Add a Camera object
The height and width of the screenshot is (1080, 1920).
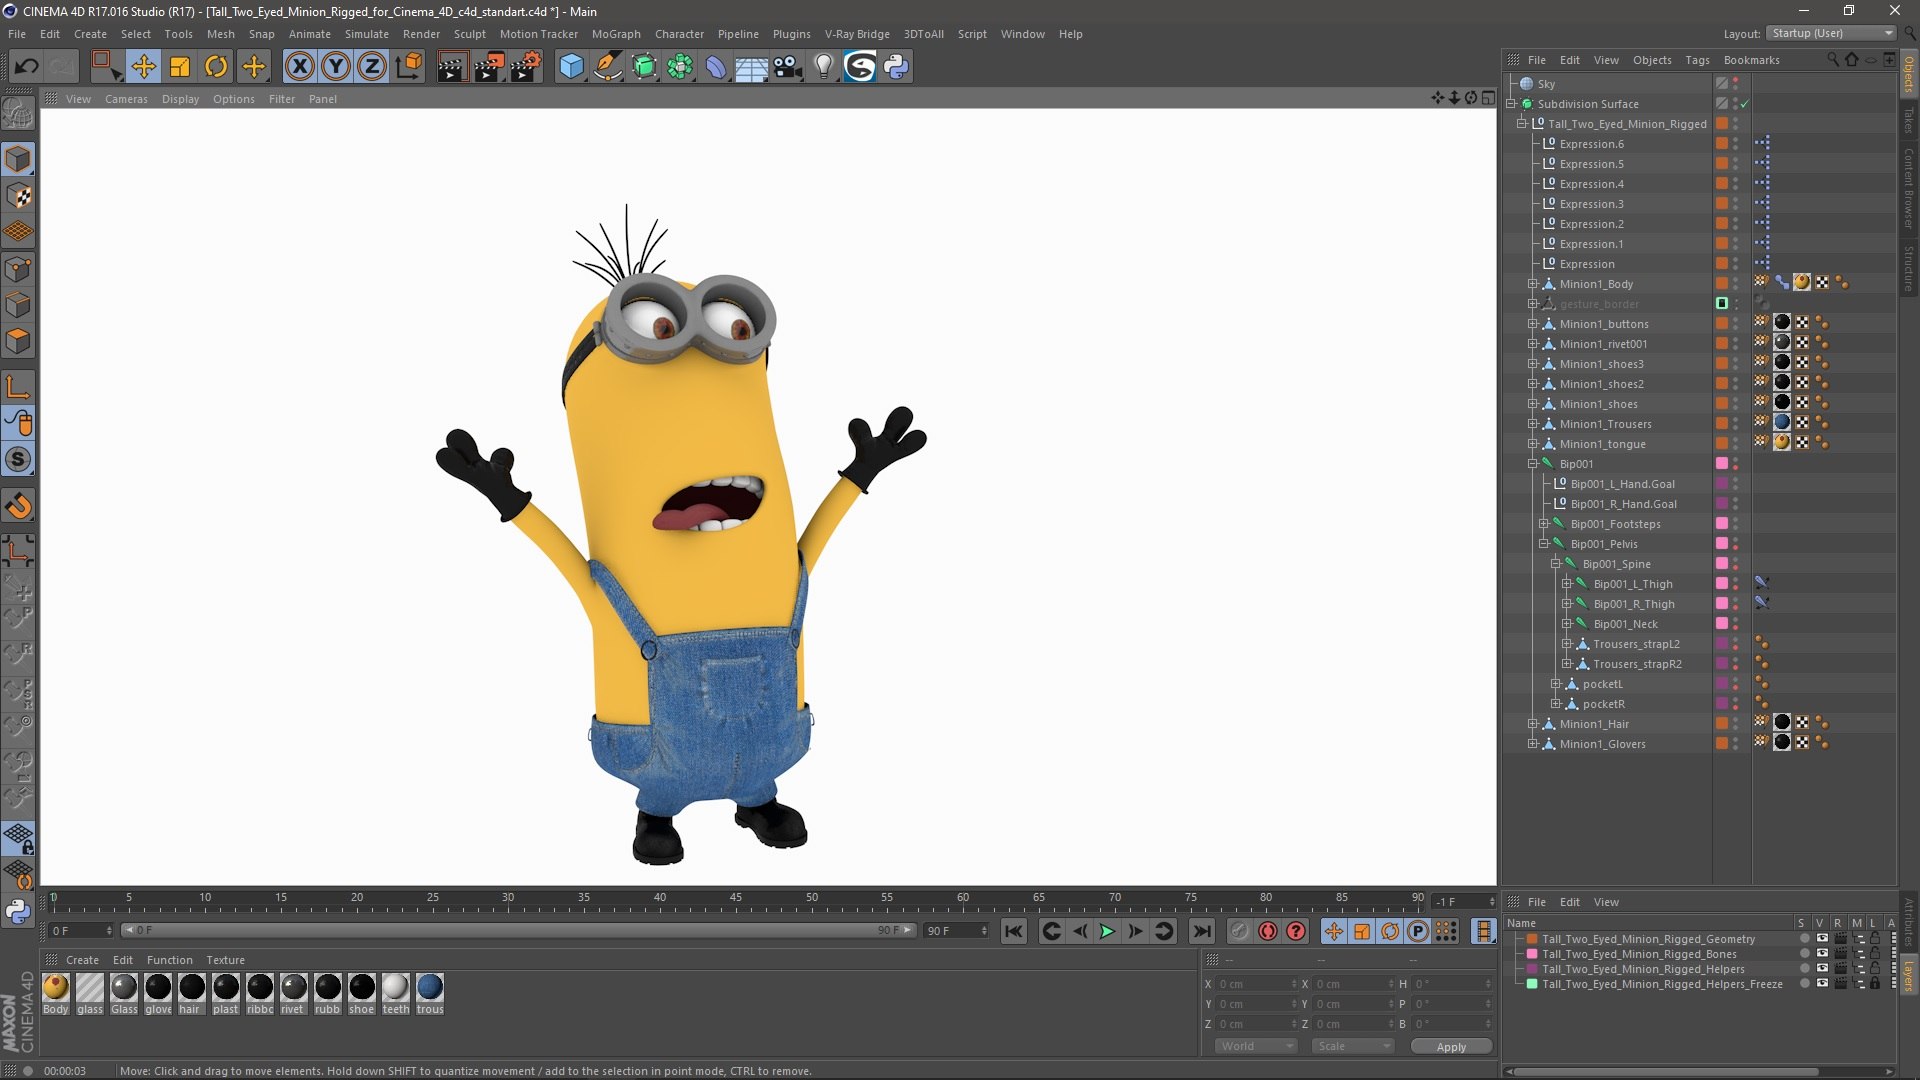click(788, 67)
